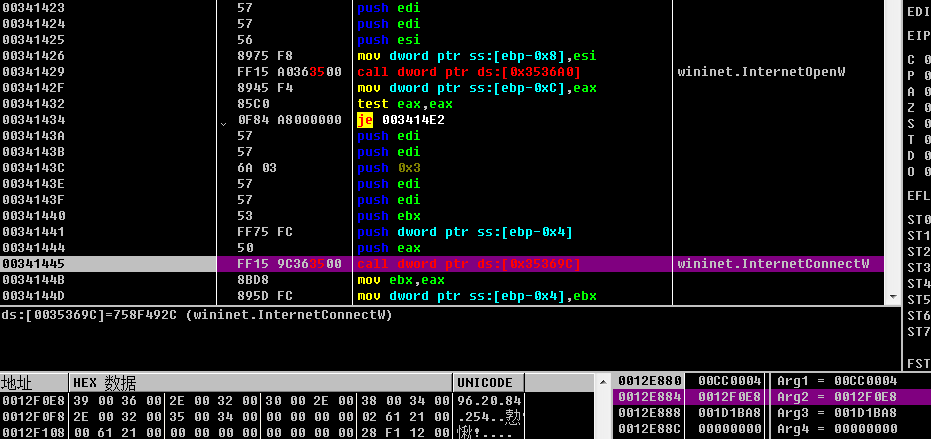Viewport: 931px width, 439px height.
Task: Select stack value 001D1BA8
Action: [x=725, y=413]
